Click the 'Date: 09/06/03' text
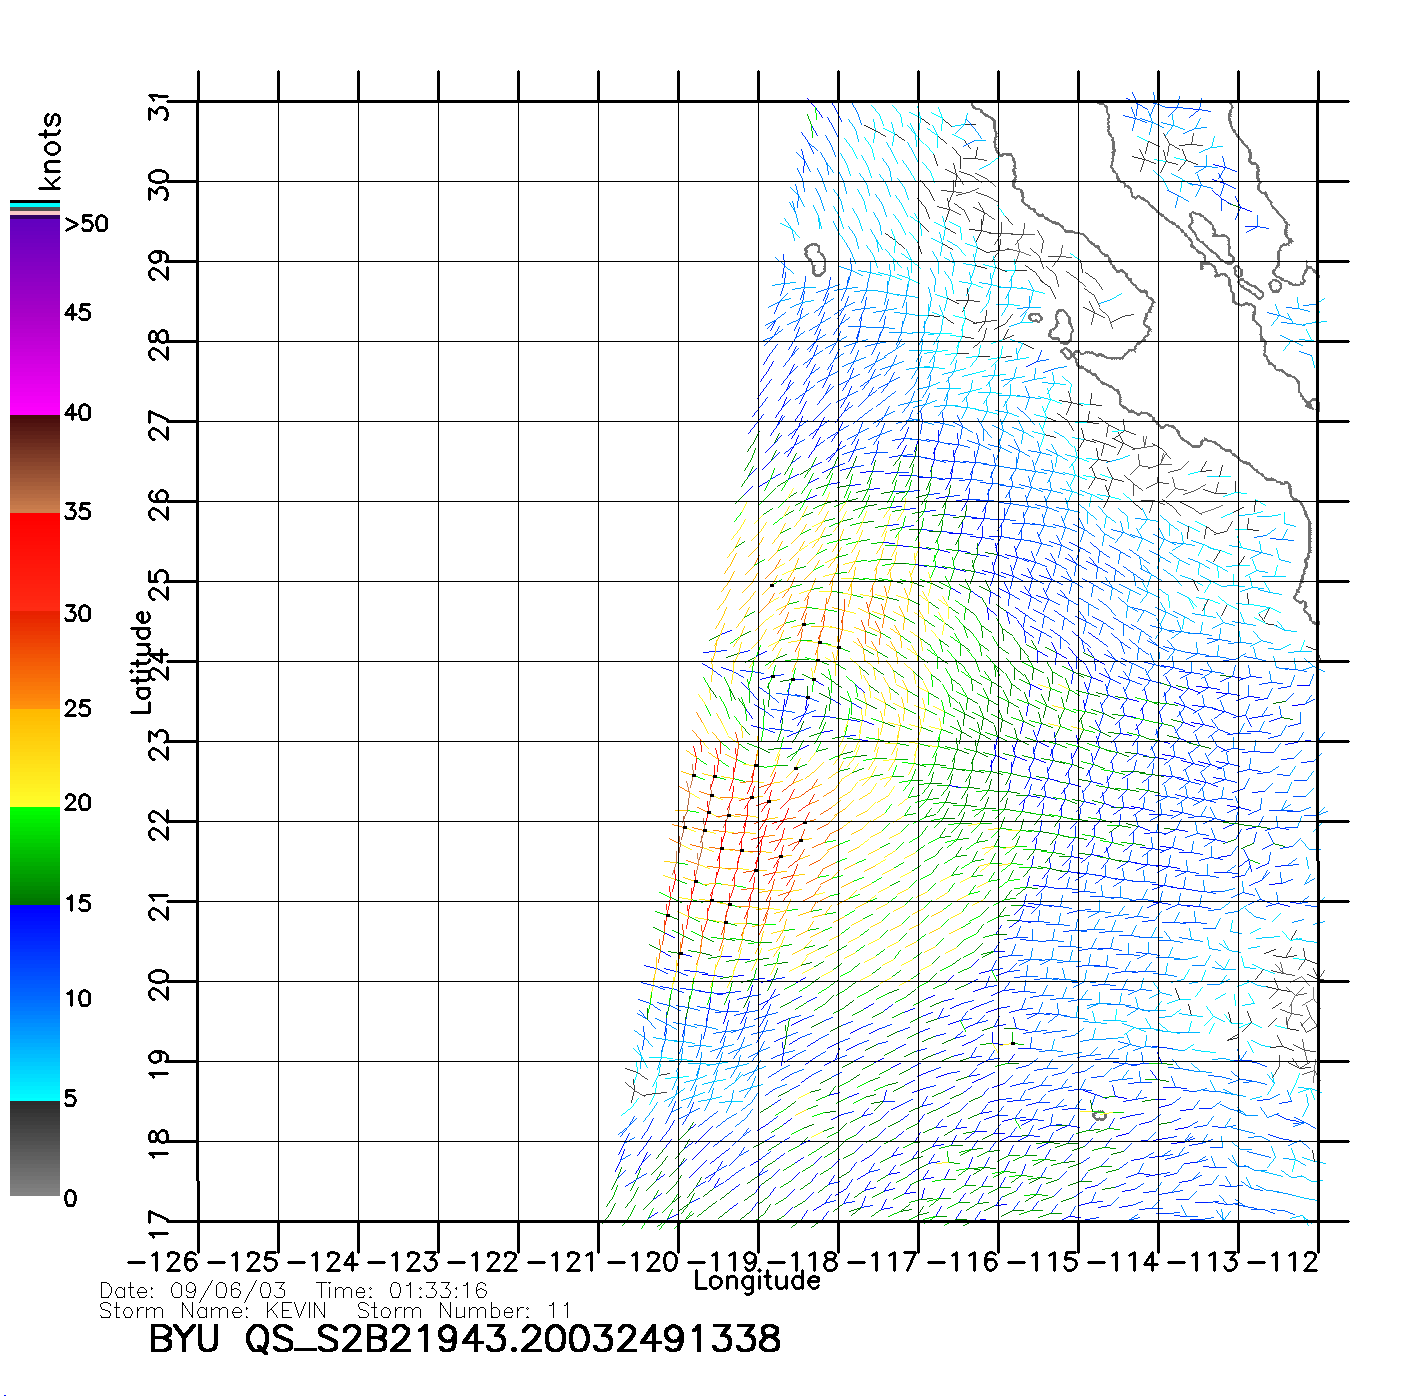Screen dimensions: 1420x1400 193,1290
